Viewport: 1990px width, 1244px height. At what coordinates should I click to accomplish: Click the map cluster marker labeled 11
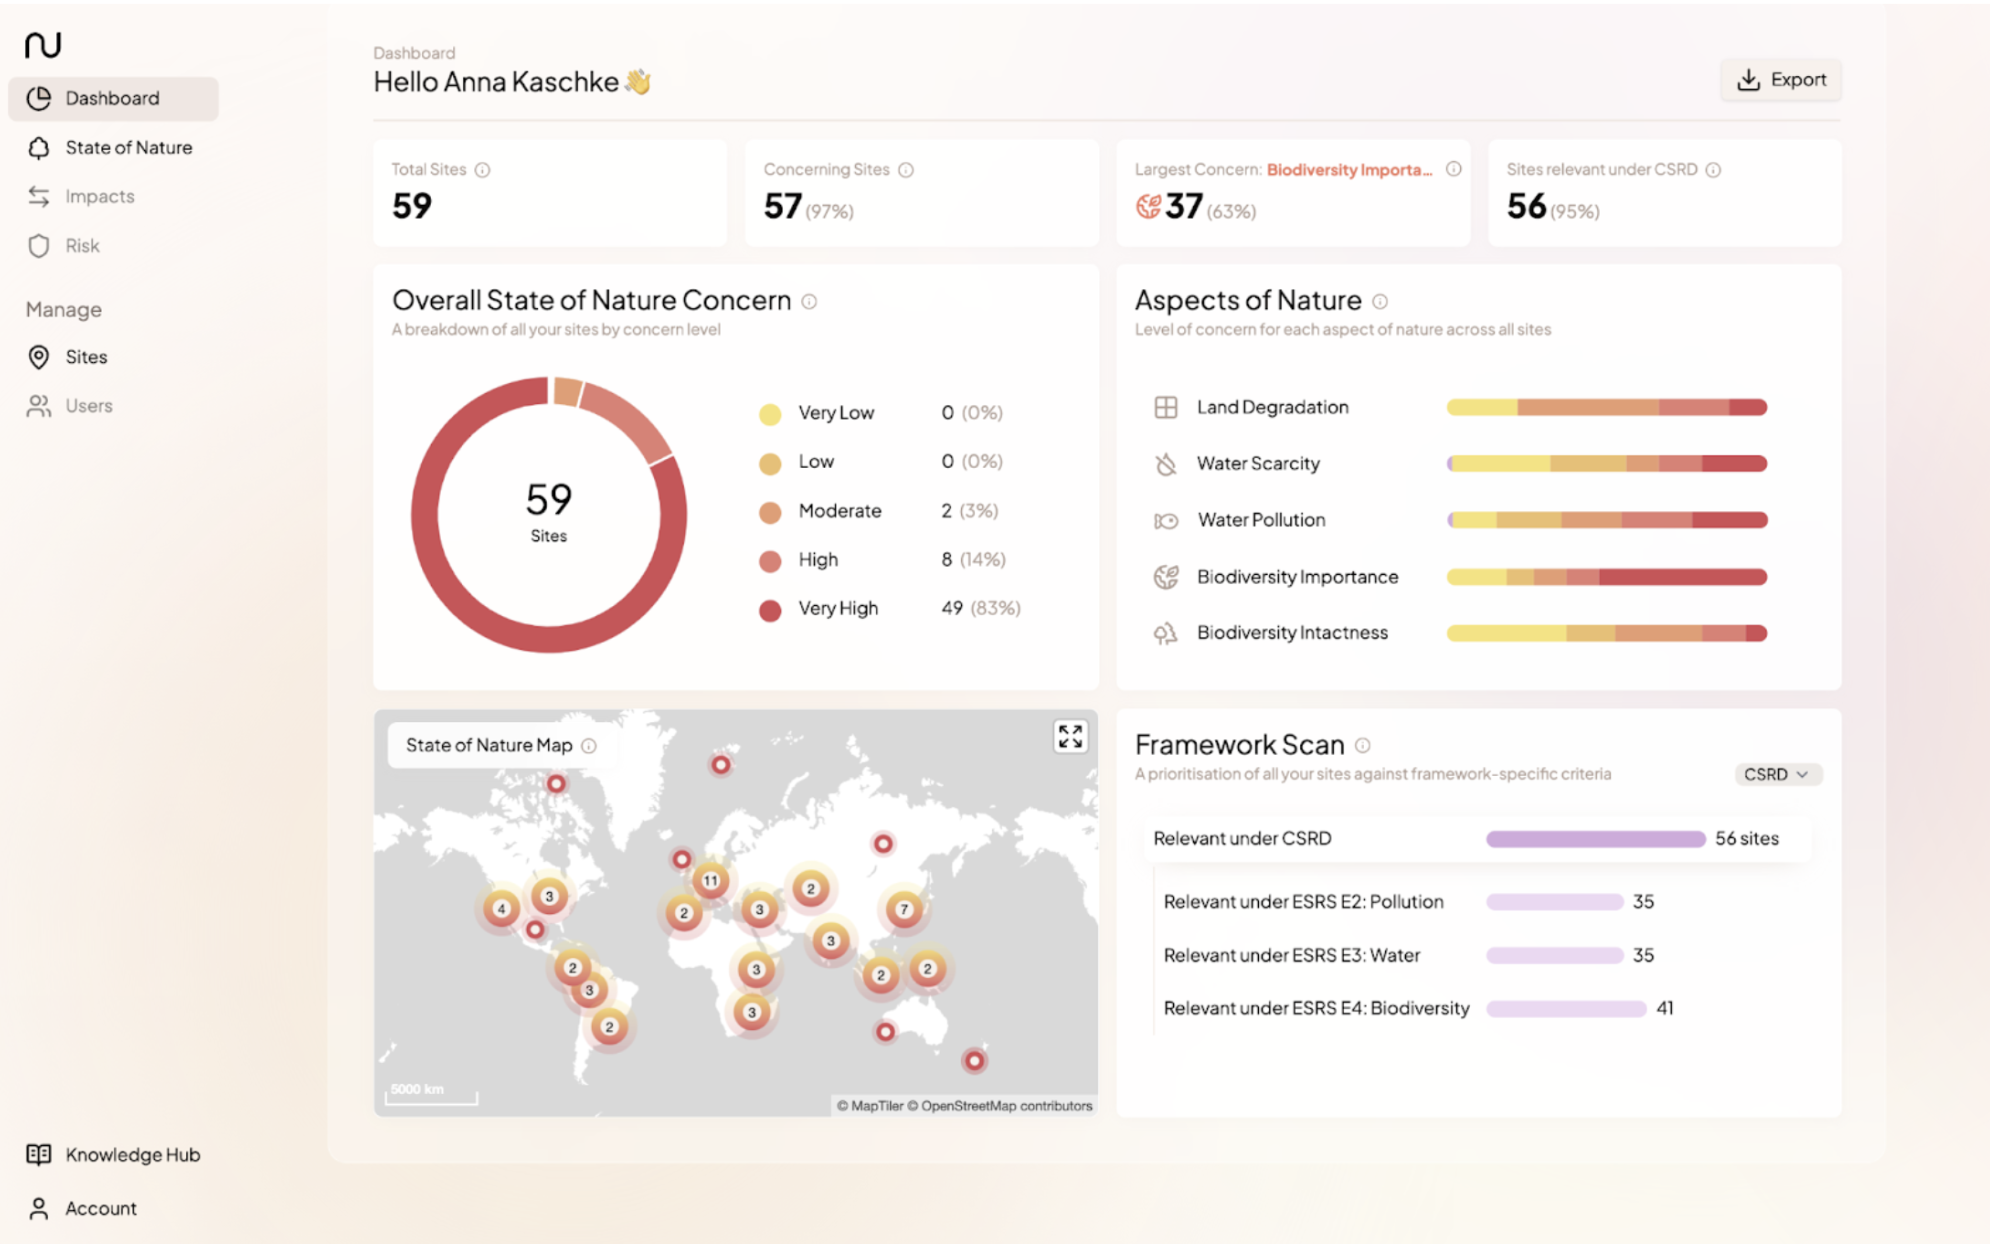710,881
